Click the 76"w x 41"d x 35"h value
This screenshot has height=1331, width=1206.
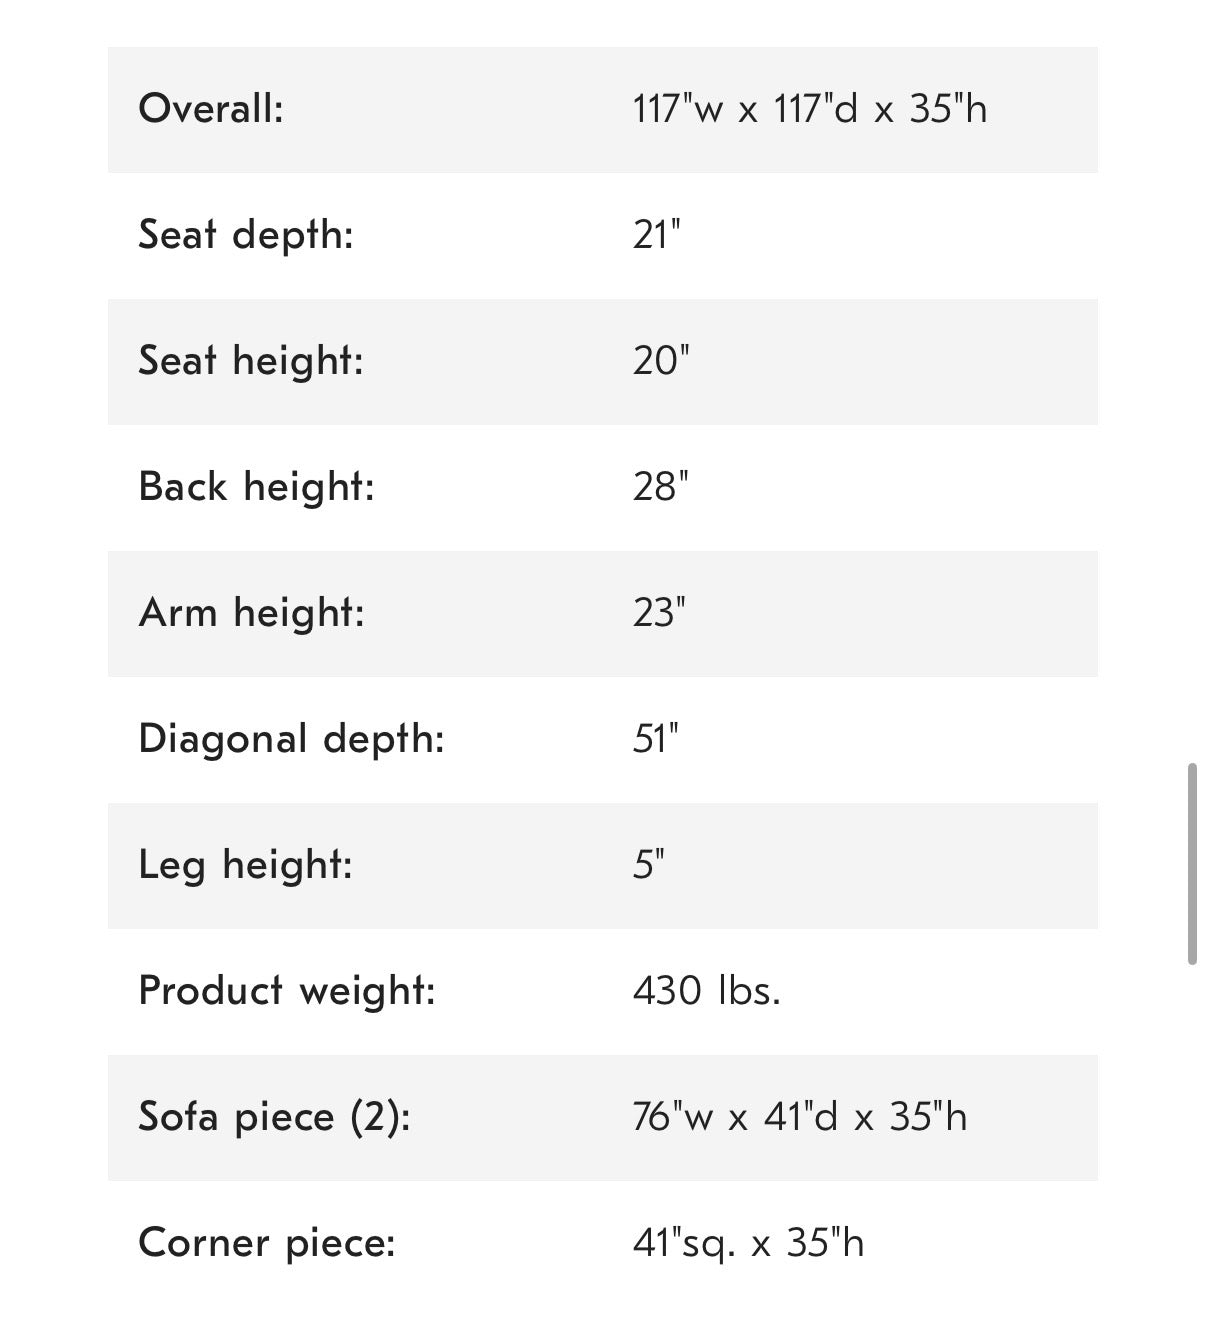coord(800,1117)
